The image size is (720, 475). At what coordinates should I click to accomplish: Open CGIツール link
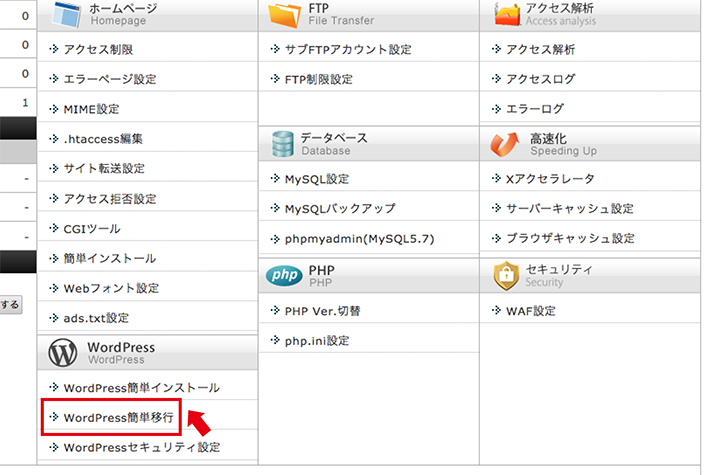point(92,228)
